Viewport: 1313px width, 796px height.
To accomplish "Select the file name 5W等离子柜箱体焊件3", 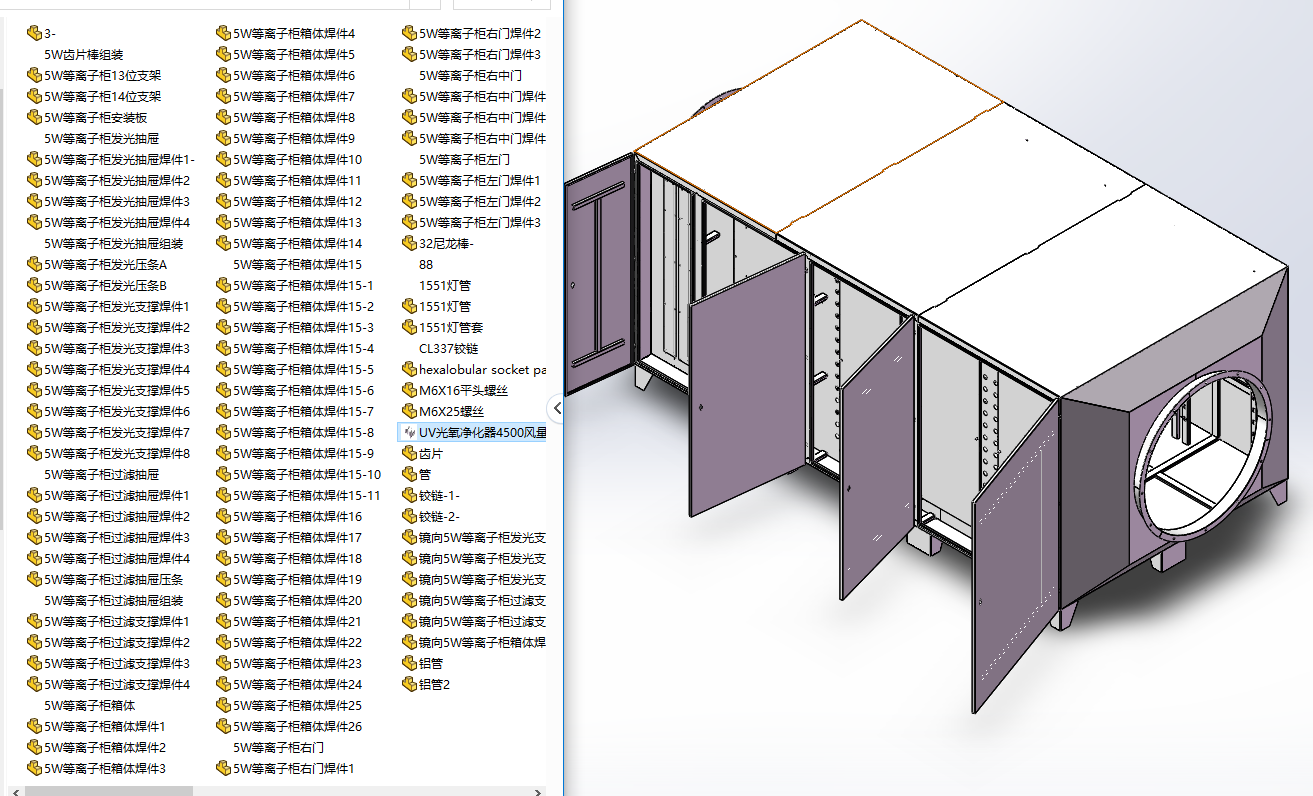I will pos(105,768).
